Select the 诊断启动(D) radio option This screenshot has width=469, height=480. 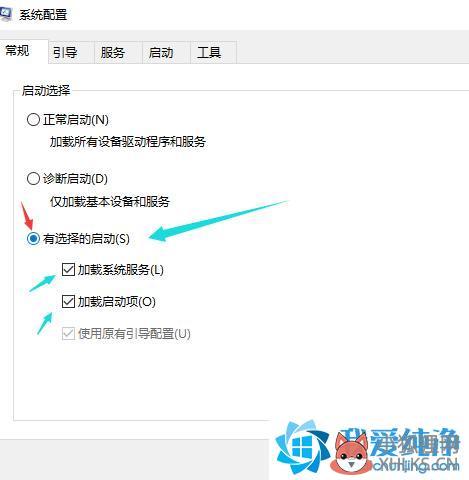(x=33, y=179)
